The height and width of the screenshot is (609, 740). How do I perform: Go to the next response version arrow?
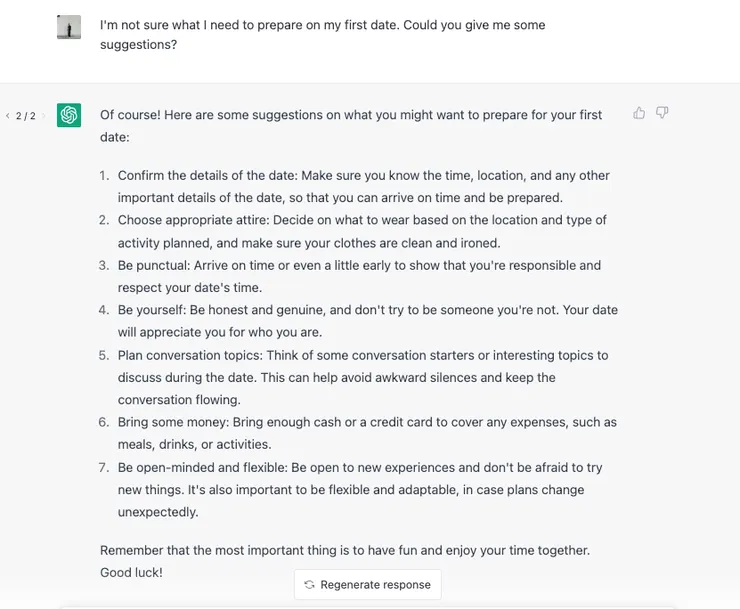(43, 116)
